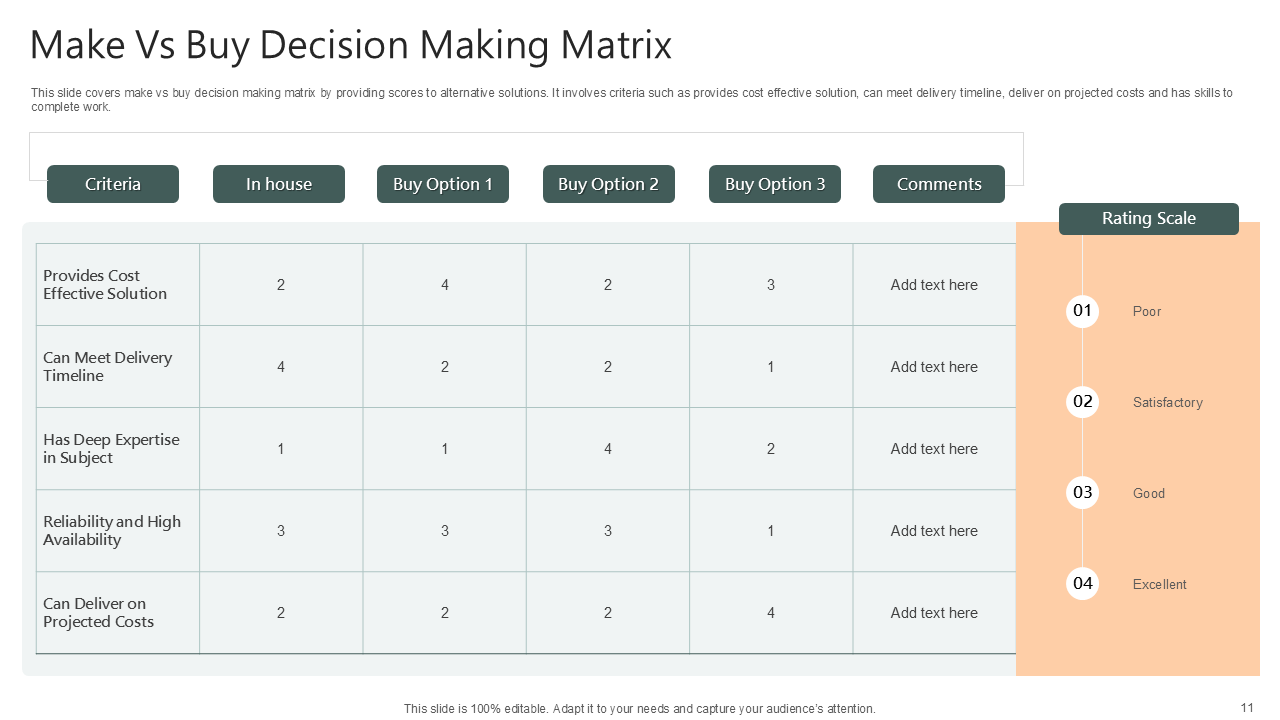The image size is (1280, 720).
Task: Click the 03 rating circle
Action: [x=1082, y=493]
